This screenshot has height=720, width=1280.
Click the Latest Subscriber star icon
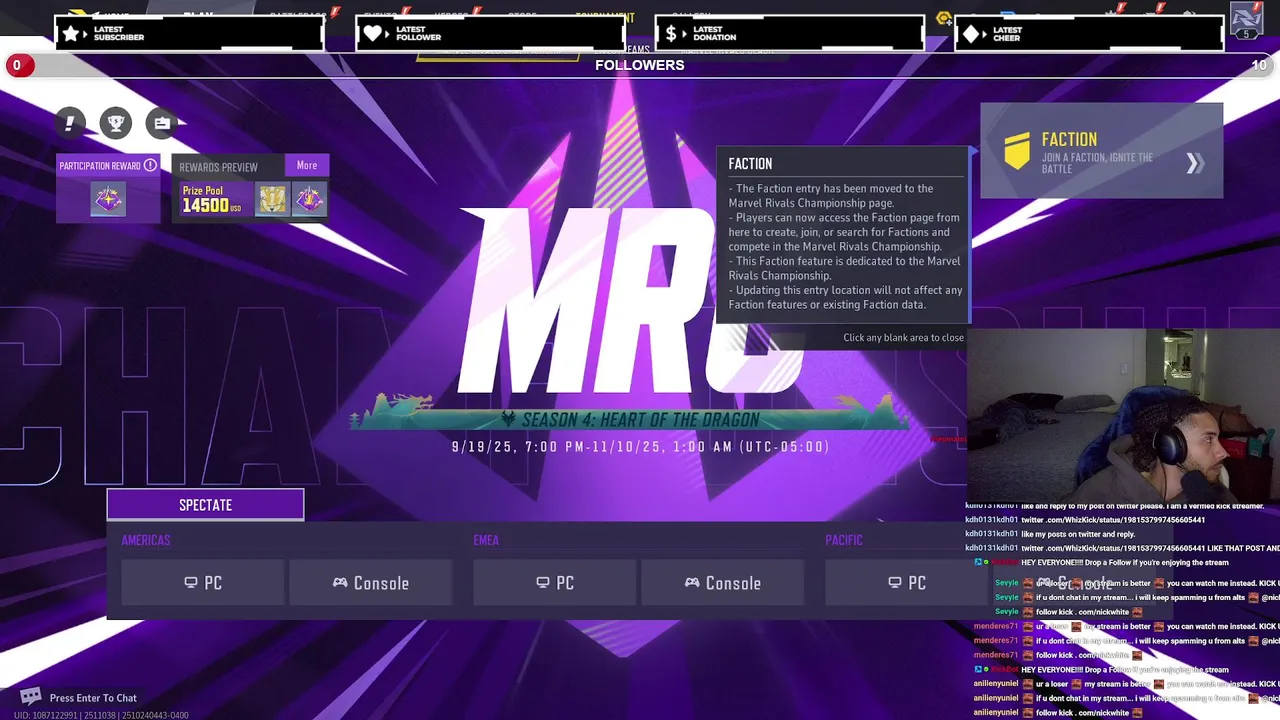point(71,34)
